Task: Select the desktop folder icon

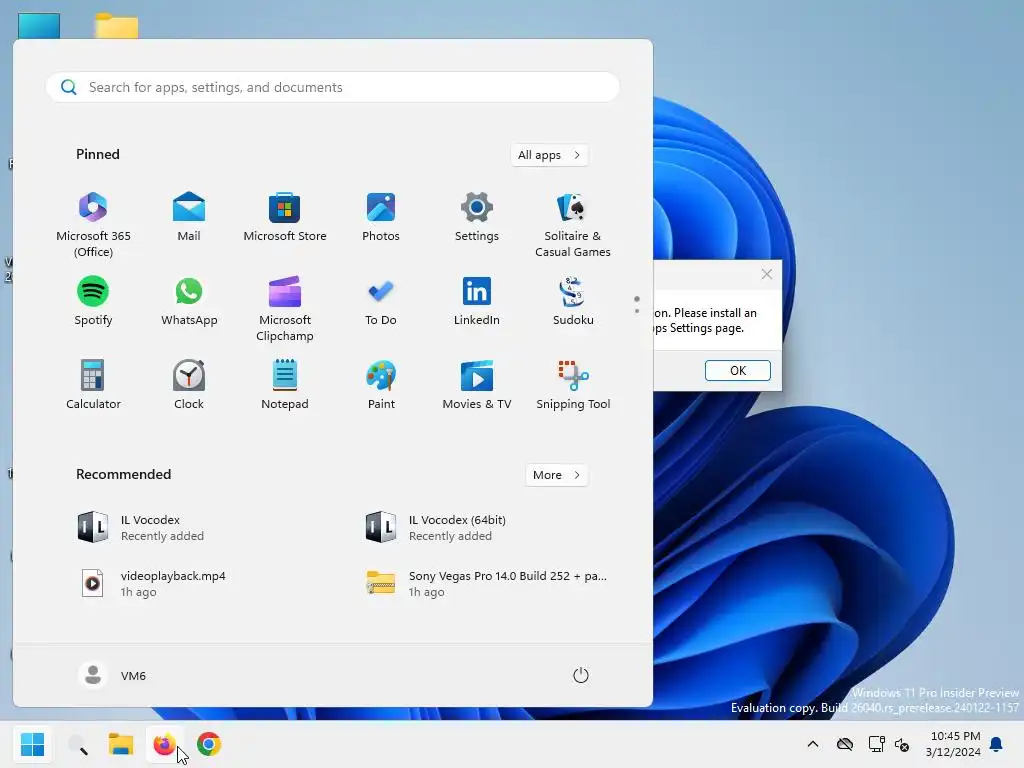Action: tap(116, 26)
